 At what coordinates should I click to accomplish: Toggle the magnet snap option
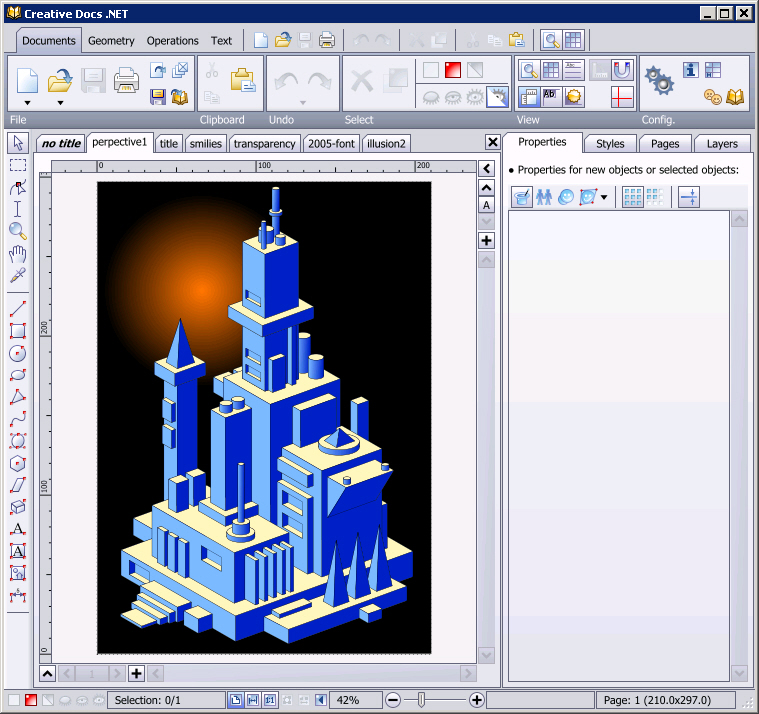pyautogui.click(x=622, y=70)
